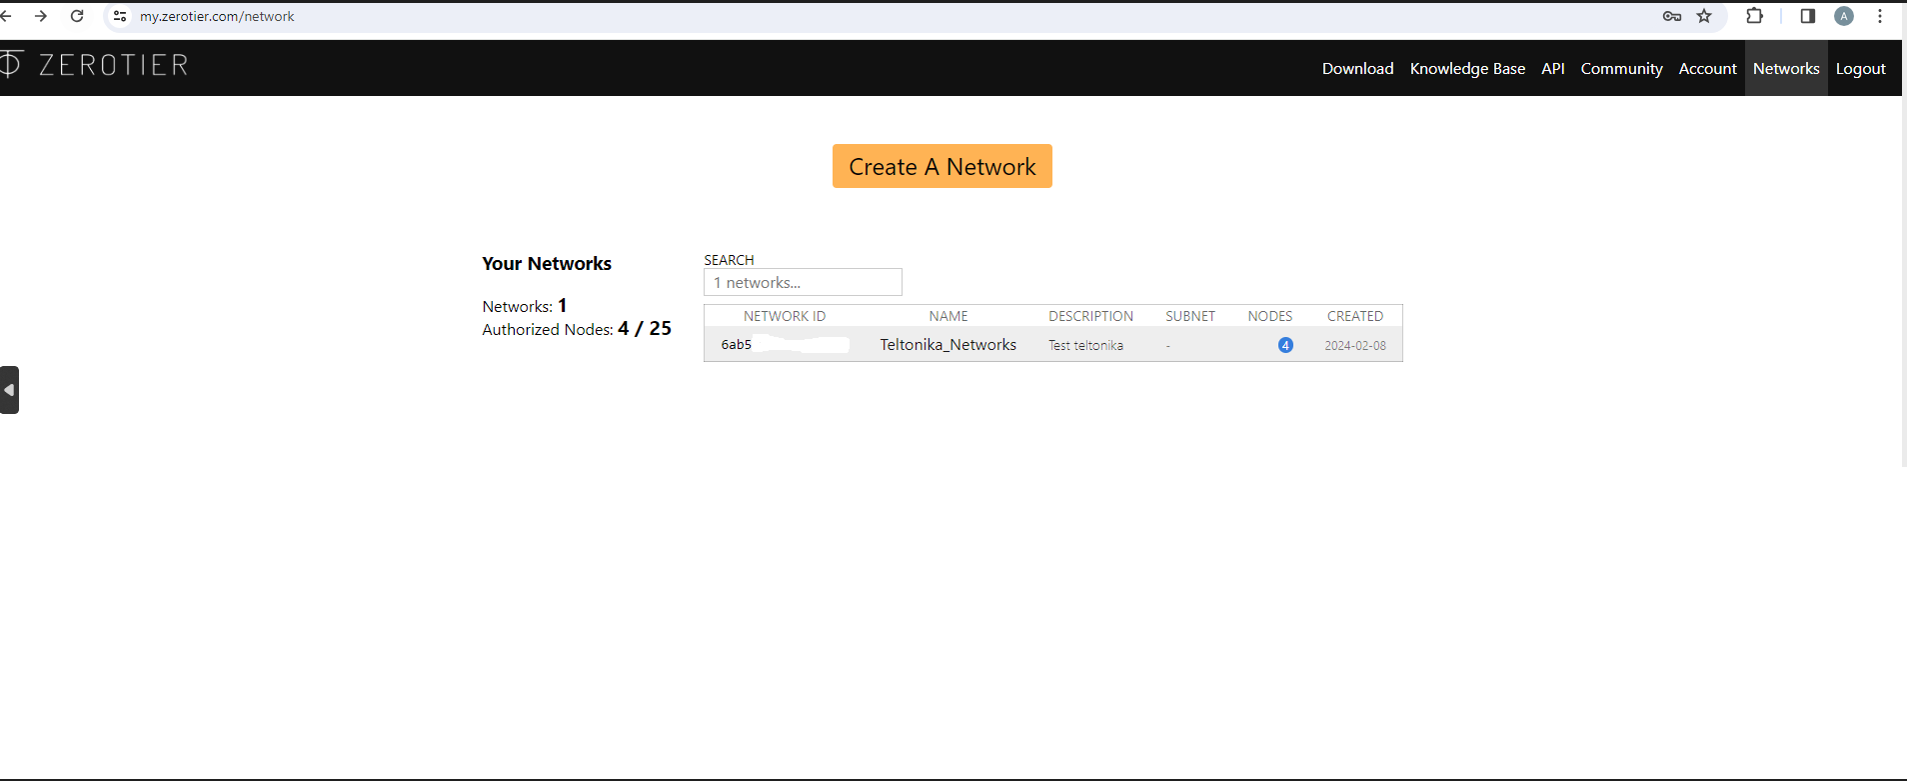
Task: Click the blue nodes count badge 4
Action: point(1285,345)
